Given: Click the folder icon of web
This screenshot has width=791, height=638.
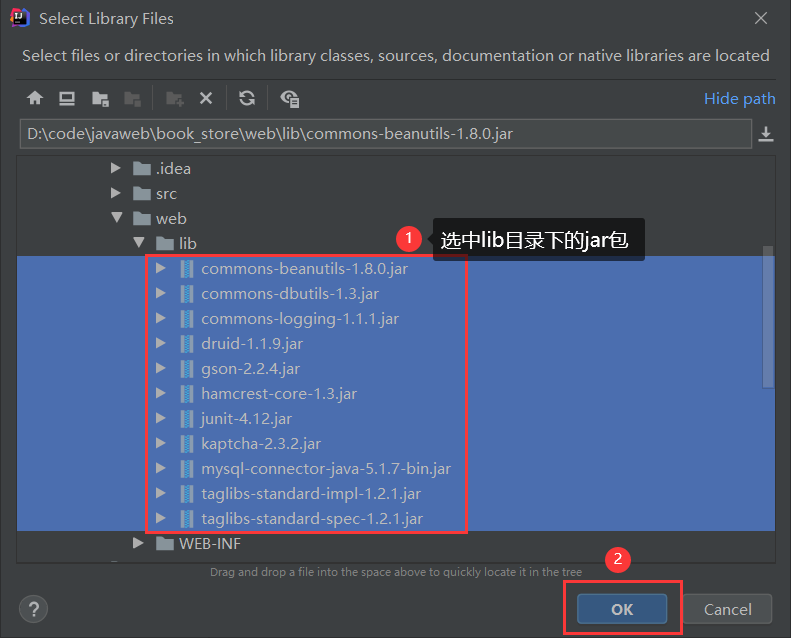Looking at the screenshot, I should [142, 218].
